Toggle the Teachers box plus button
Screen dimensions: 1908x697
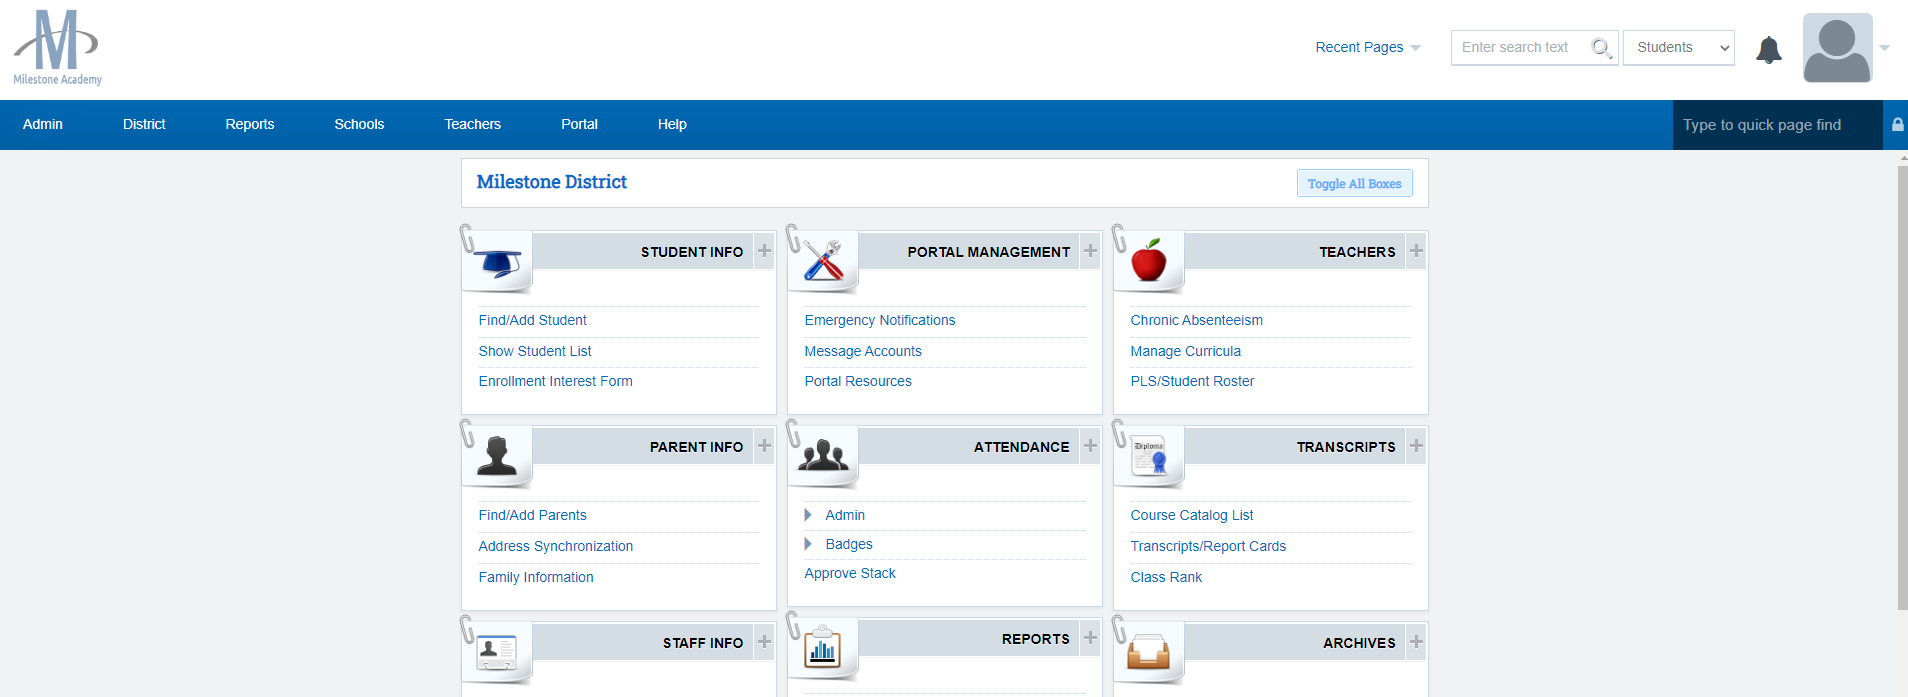point(1416,251)
